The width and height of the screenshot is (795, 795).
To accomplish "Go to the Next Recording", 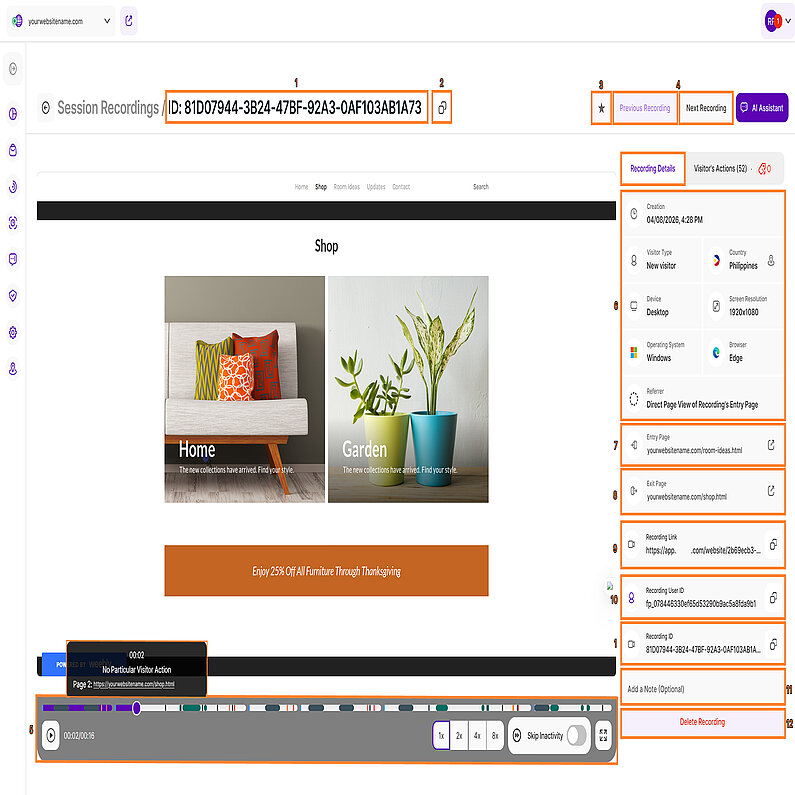I will coord(705,108).
